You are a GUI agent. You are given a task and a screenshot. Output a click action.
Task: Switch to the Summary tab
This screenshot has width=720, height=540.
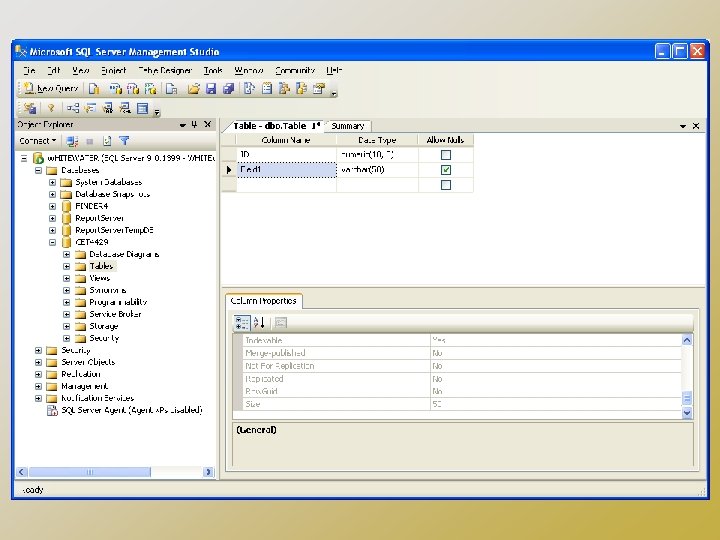tap(348, 126)
